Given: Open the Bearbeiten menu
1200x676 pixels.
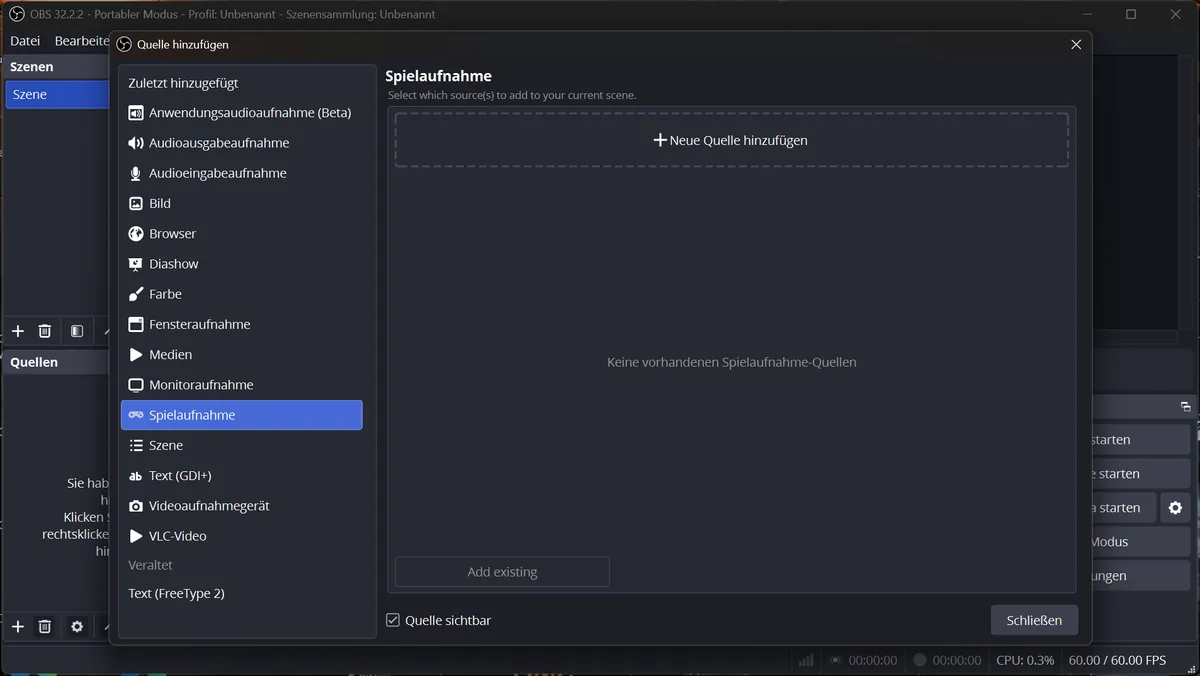Looking at the screenshot, I should pyautogui.click(x=82, y=41).
